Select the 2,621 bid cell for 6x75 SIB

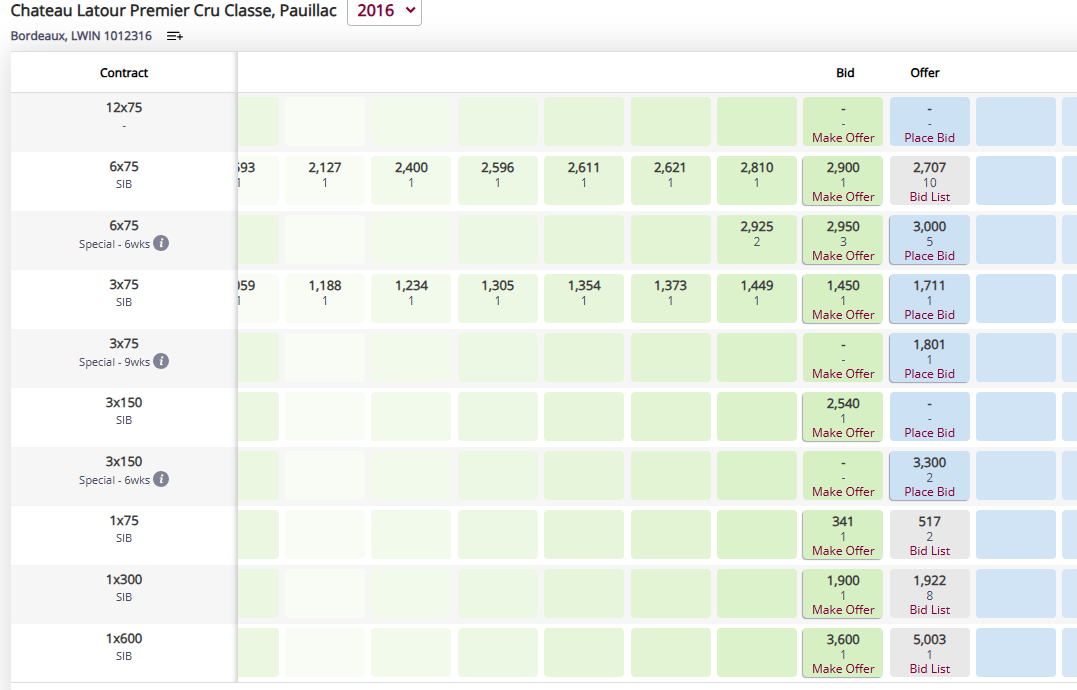pyautogui.click(x=670, y=181)
